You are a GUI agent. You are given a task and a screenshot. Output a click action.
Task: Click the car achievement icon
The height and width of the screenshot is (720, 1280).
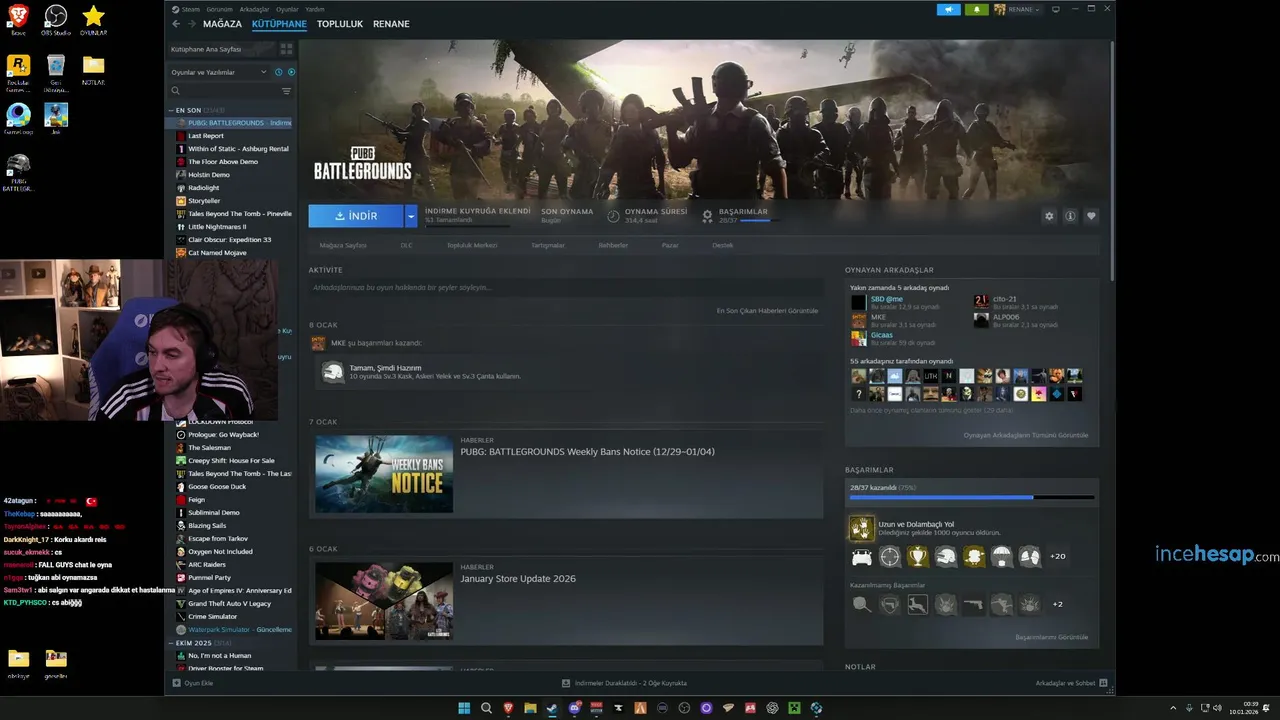point(861,556)
